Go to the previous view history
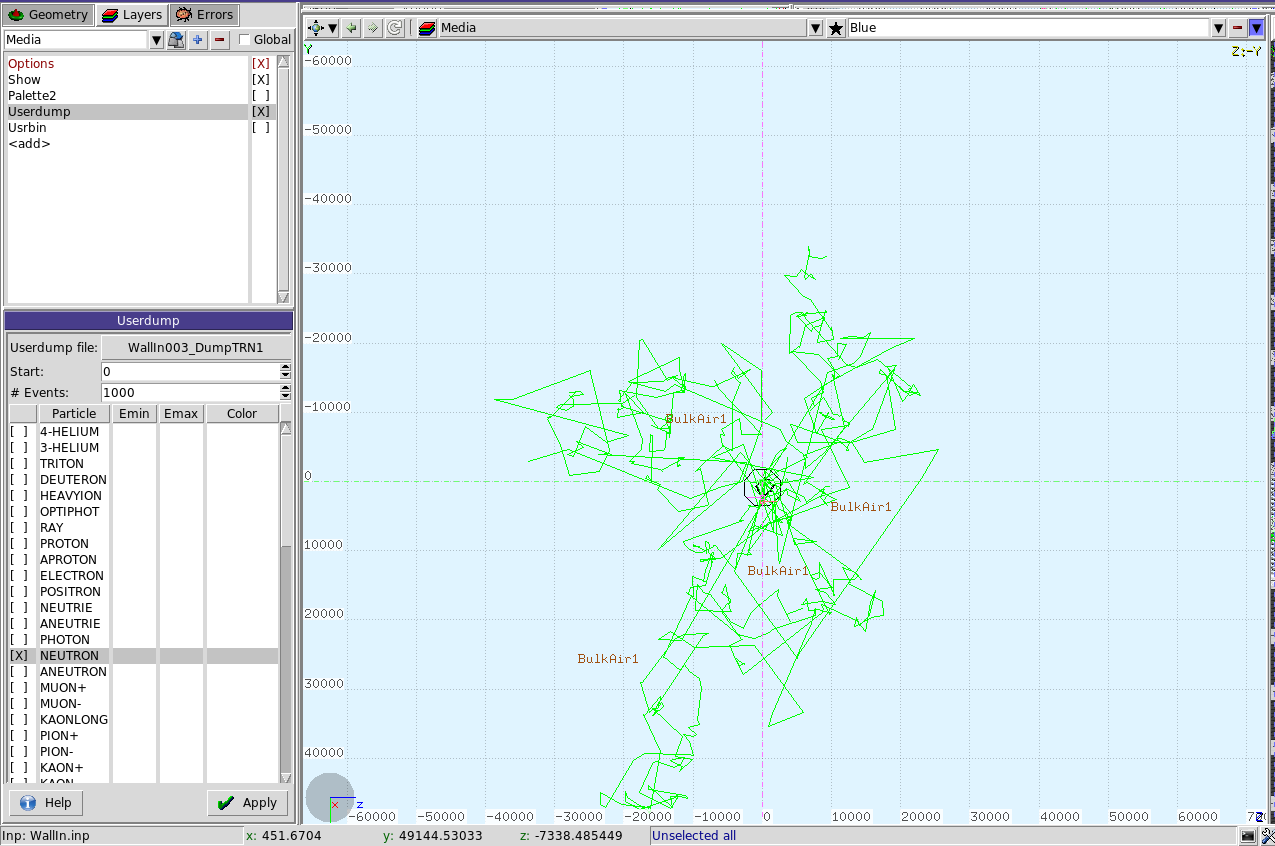 [x=351, y=28]
